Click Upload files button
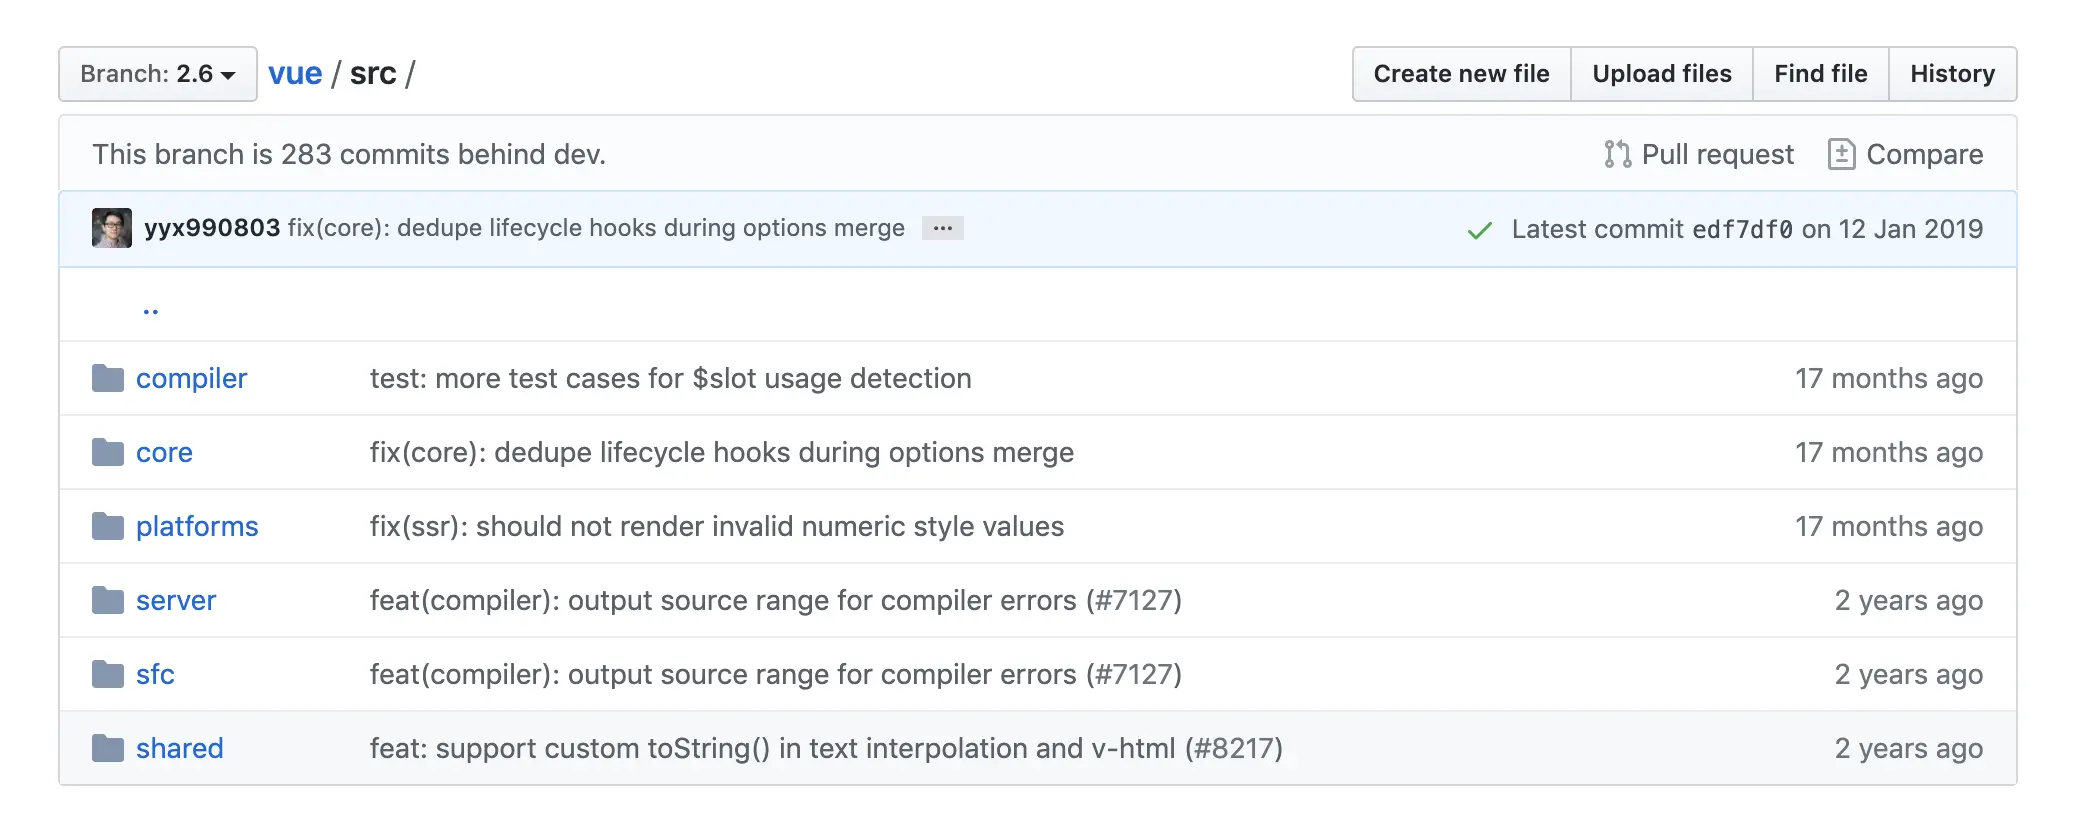 tap(1661, 74)
